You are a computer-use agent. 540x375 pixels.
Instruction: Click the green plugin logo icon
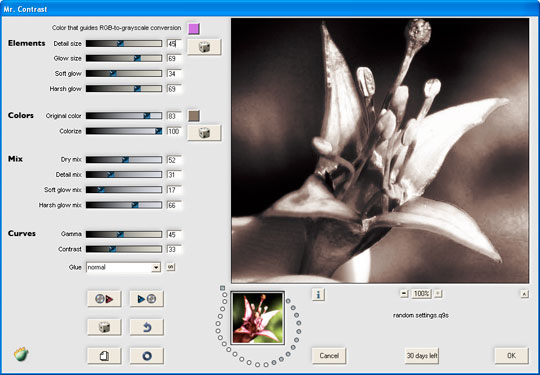pos(21,354)
